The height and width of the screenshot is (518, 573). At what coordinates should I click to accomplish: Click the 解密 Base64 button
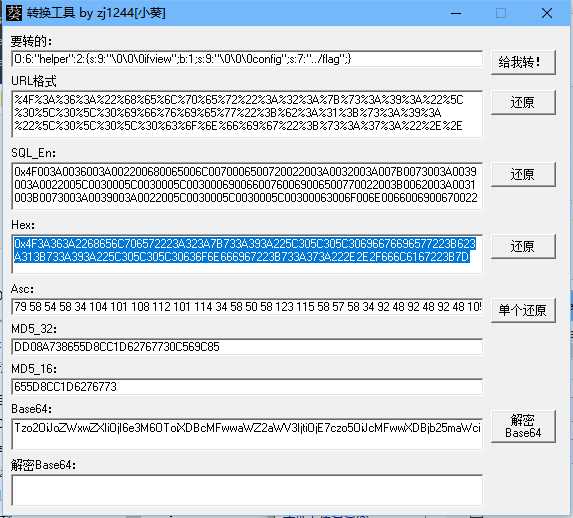click(523, 426)
